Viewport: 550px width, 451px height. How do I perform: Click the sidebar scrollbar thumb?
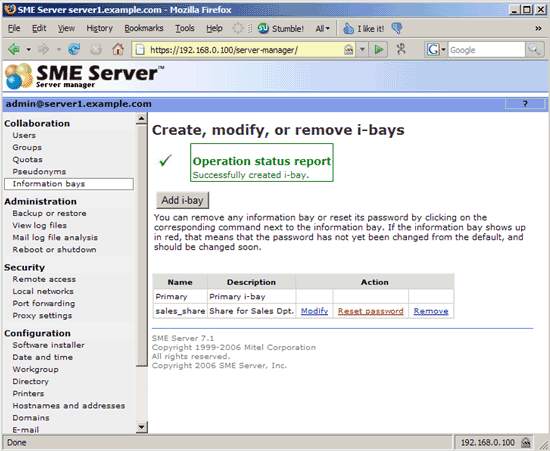(x=141, y=245)
